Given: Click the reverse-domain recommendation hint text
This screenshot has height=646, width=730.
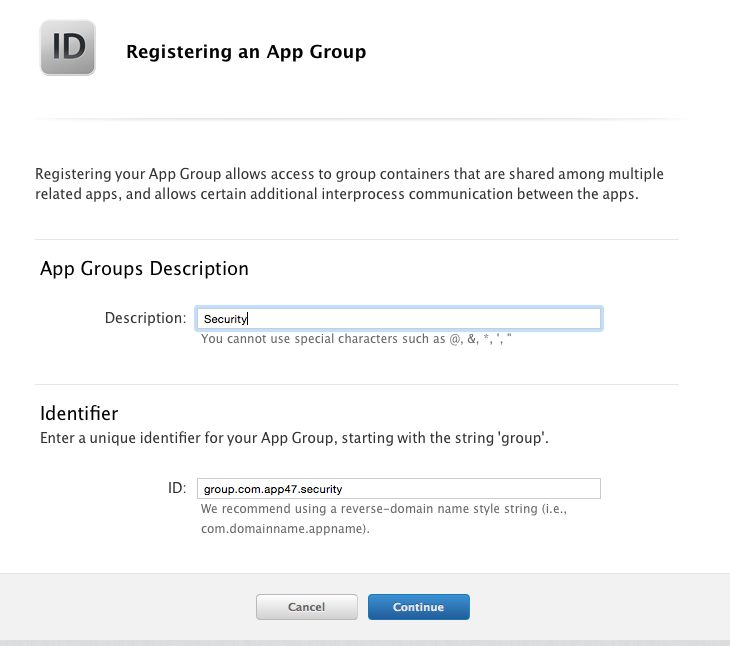Looking at the screenshot, I should [384, 518].
